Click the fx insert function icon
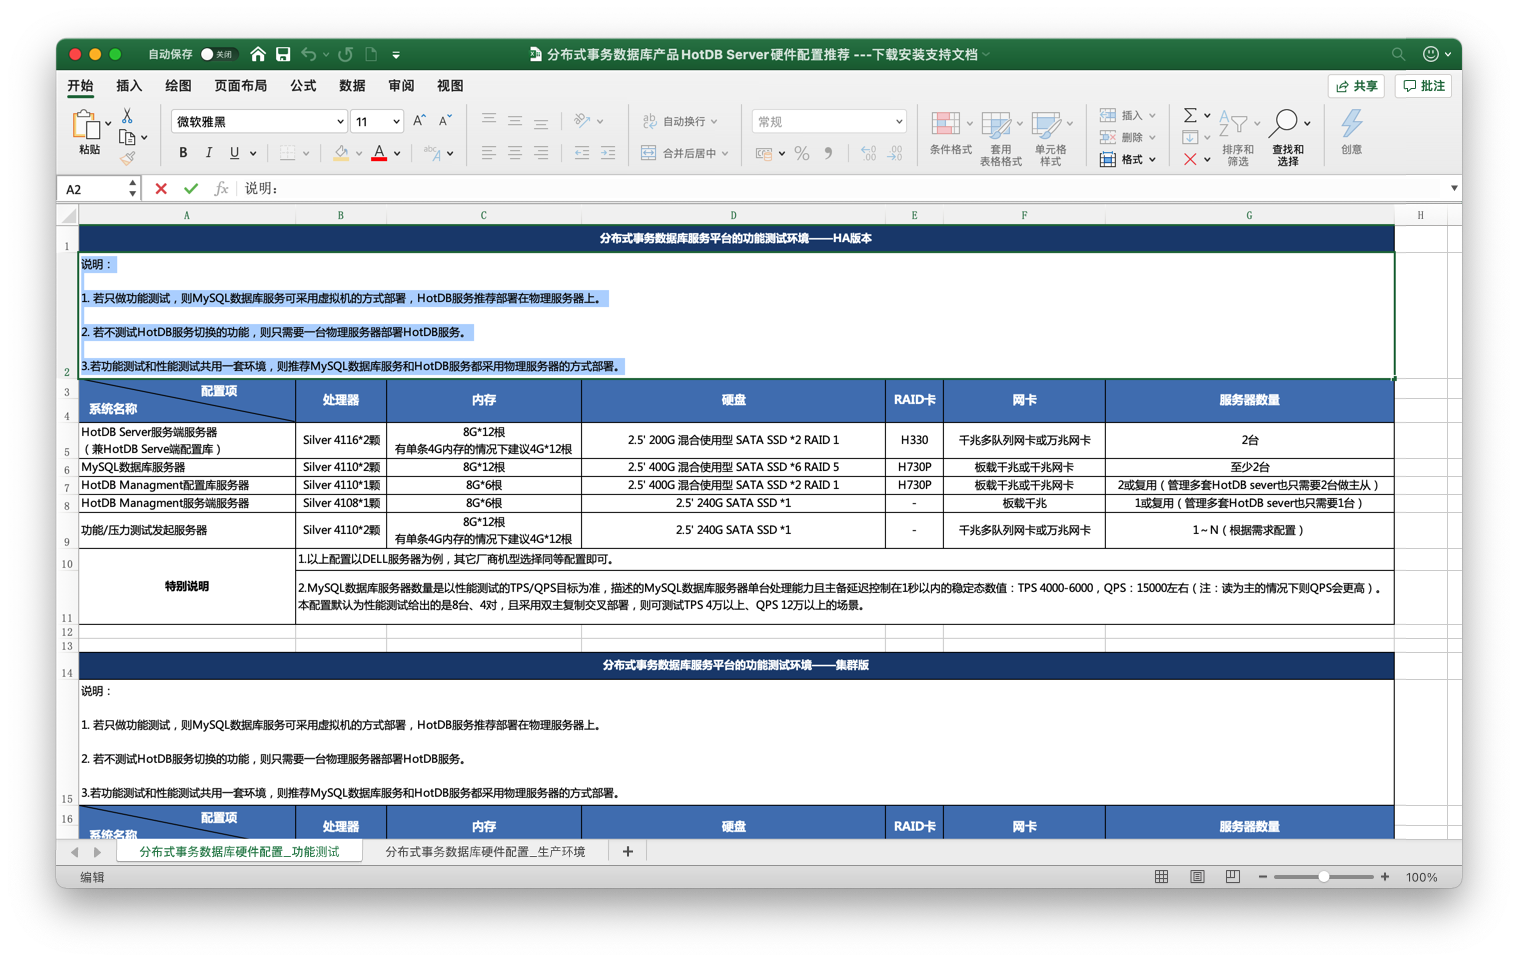Screen dimensions: 1518x962 tap(221, 188)
